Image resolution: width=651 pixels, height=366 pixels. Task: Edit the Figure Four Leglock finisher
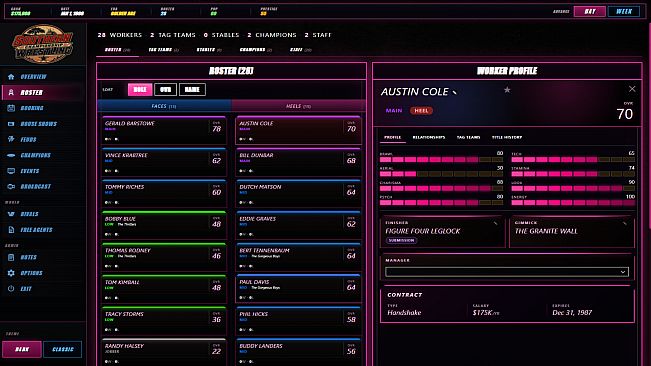[x=496, y=223]
